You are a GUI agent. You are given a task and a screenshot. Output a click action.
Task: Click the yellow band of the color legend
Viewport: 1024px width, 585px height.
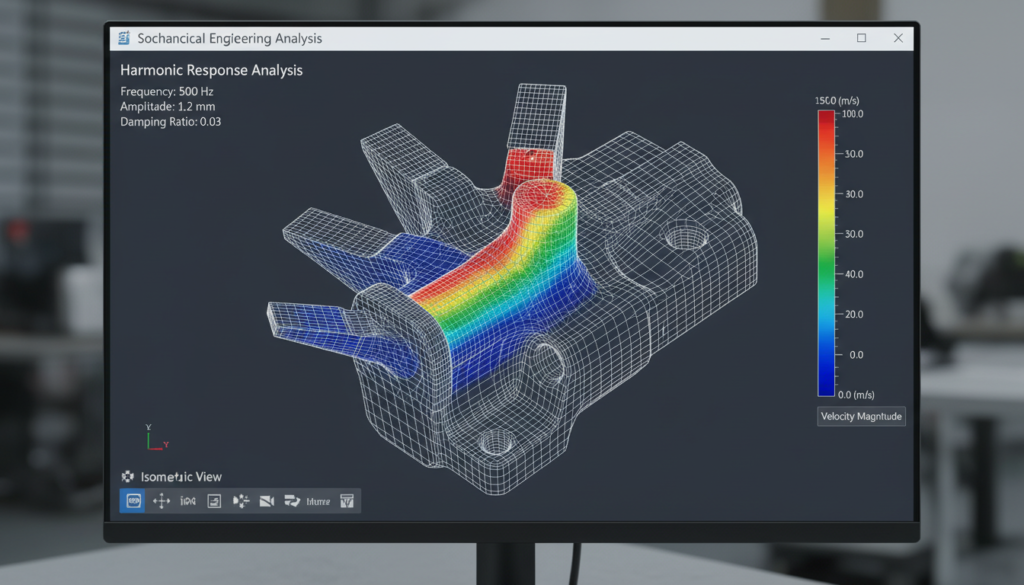pyautogui.click(x=826, y=210)
